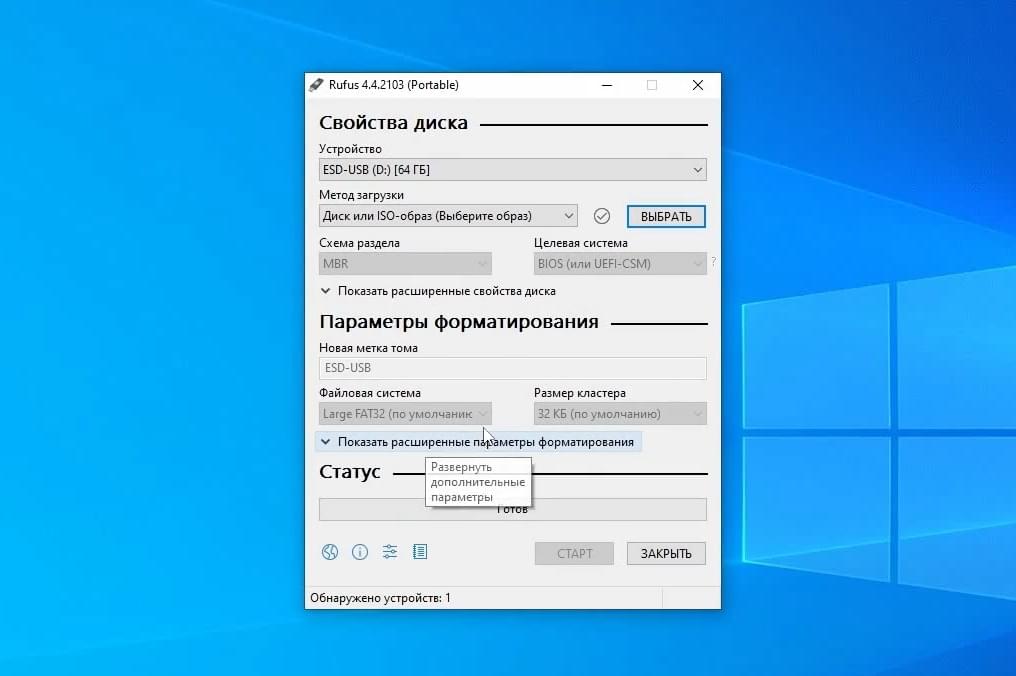Open the language selection globe icon
Viewport: 1016px width, 676px height.
click(x=330, y=552)
